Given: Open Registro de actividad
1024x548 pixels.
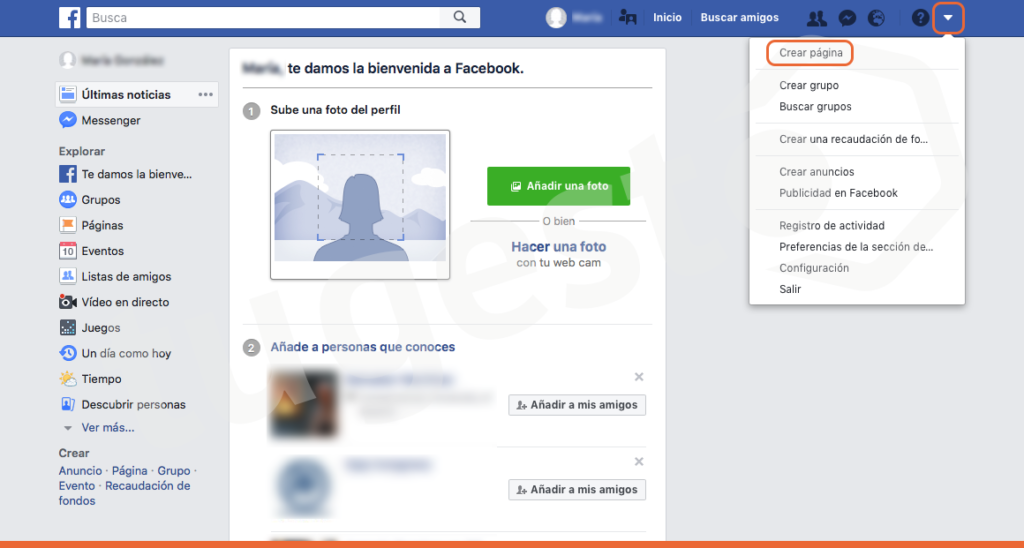Looking at the screenshot, I should [x=831, y=225].
